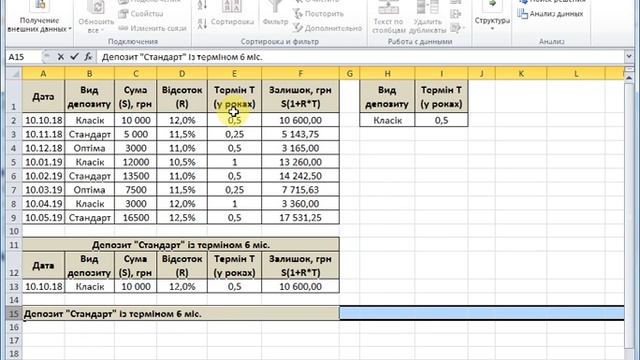640x360 pixels.
Task: Click the Класік criteria cell in column H
Action: tap(387, 120)
